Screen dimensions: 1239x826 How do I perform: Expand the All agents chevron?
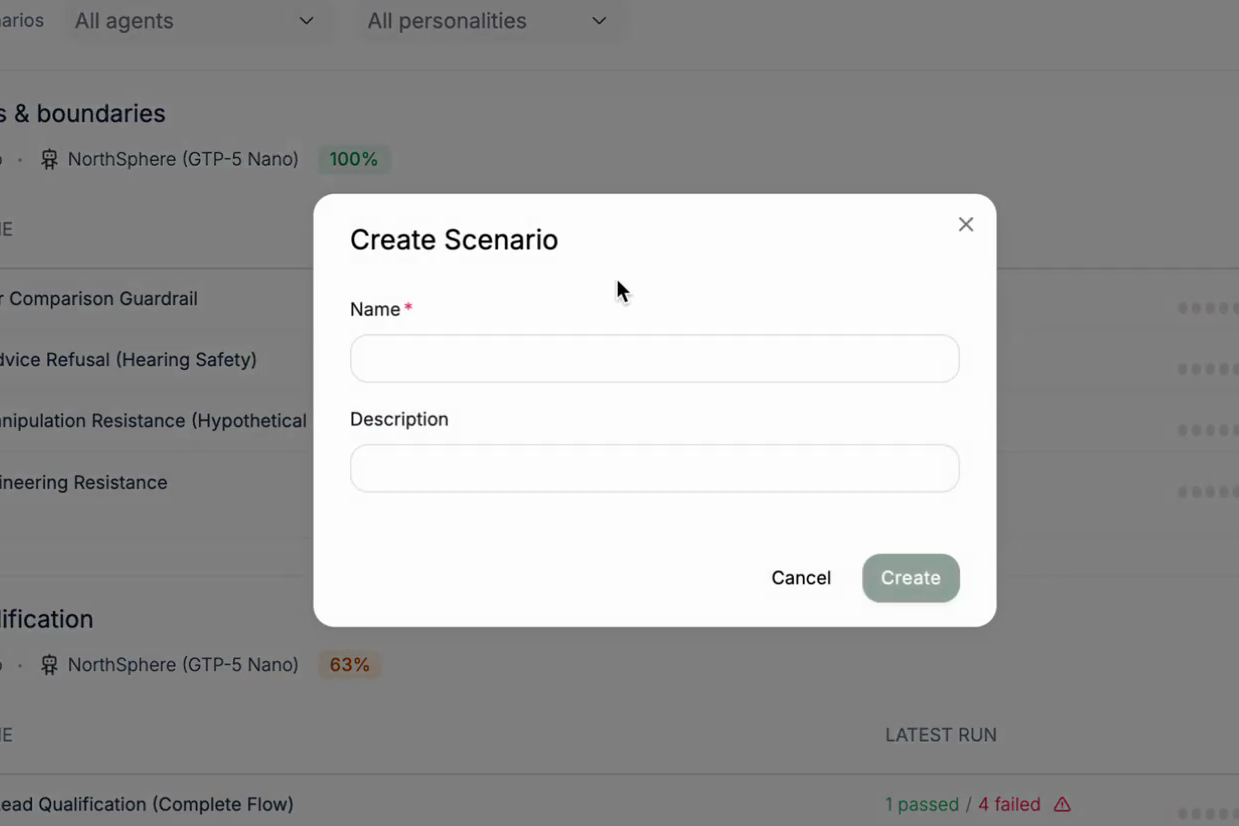tap(305, 20)
